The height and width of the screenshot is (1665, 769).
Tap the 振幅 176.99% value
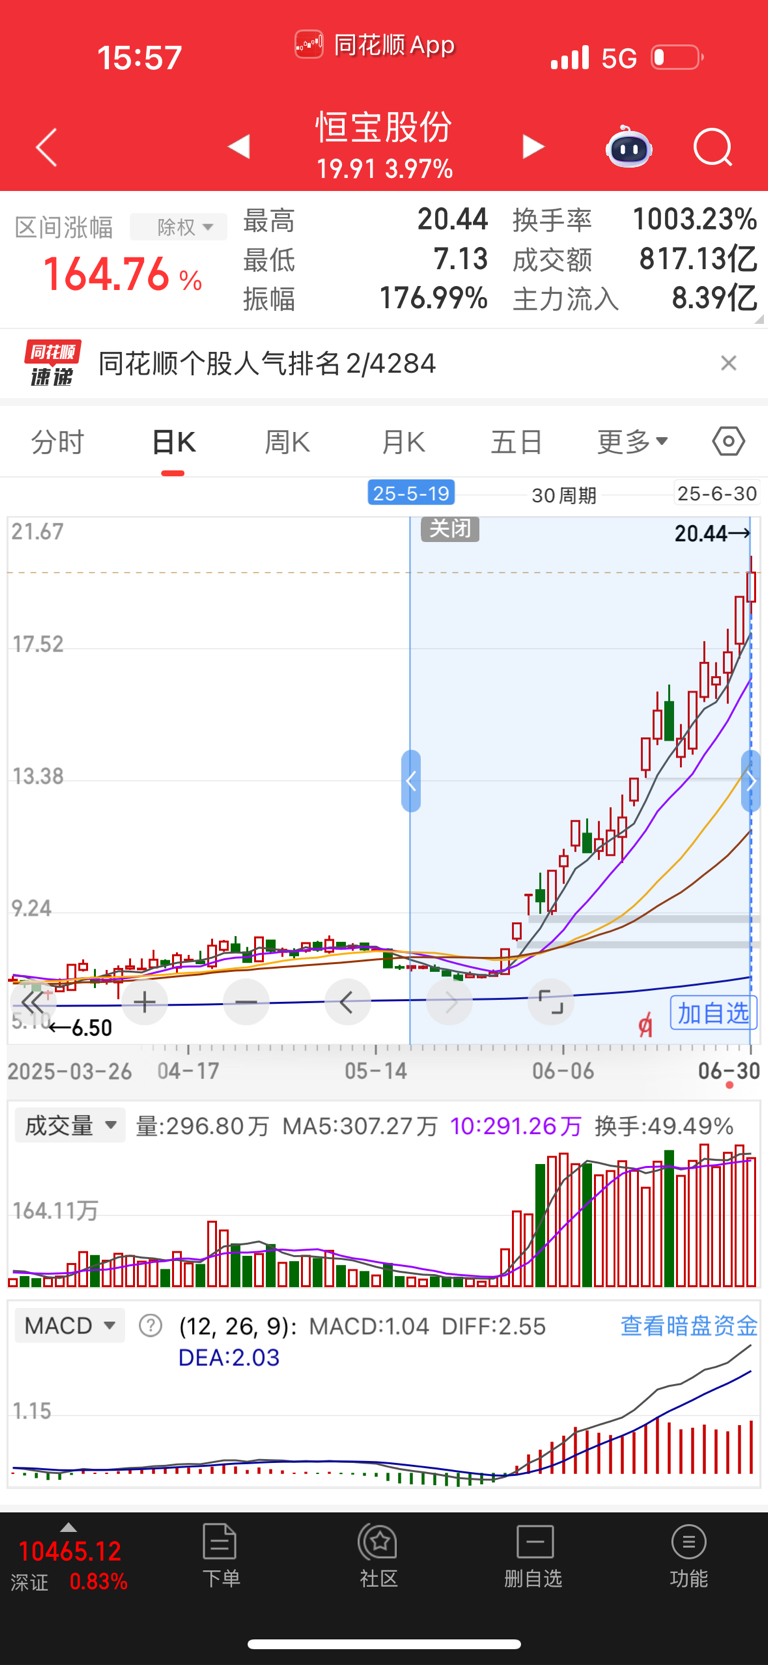point(433,298)
